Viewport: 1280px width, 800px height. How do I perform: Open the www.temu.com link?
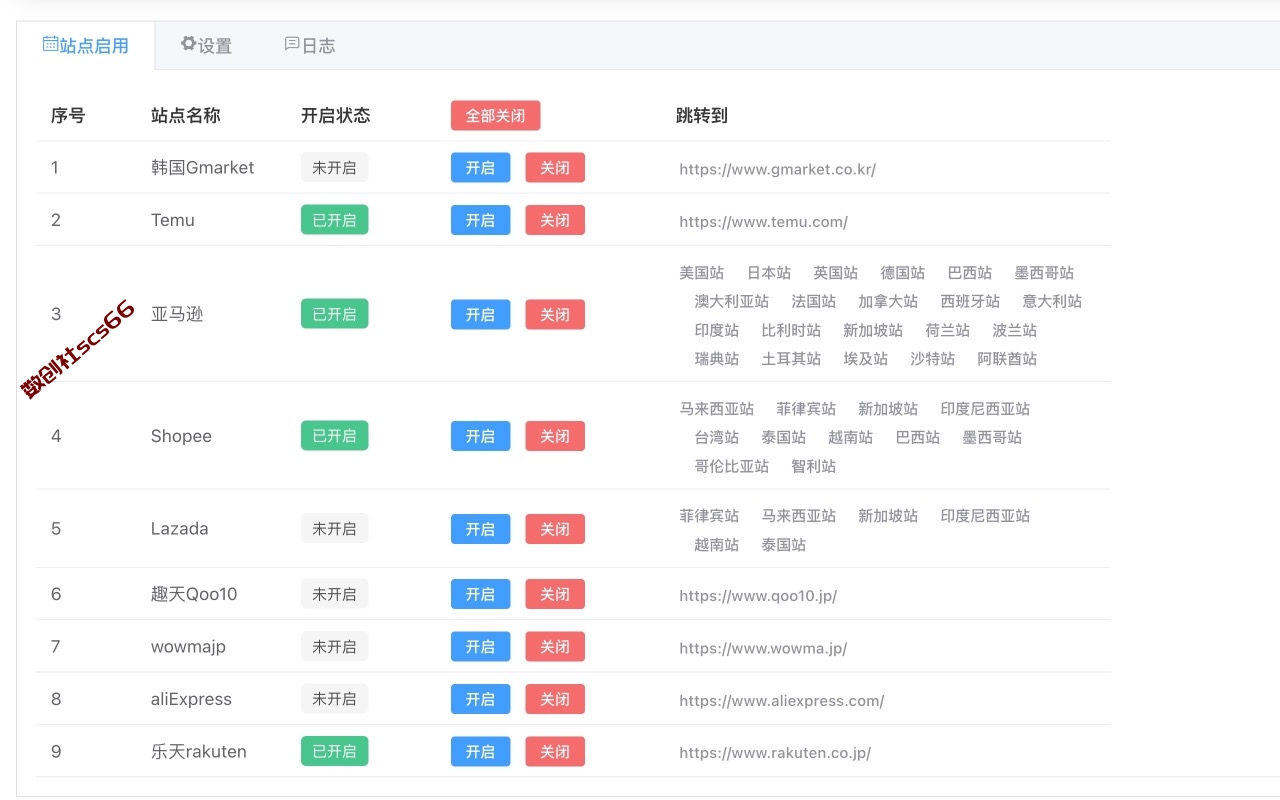point(763,222)
